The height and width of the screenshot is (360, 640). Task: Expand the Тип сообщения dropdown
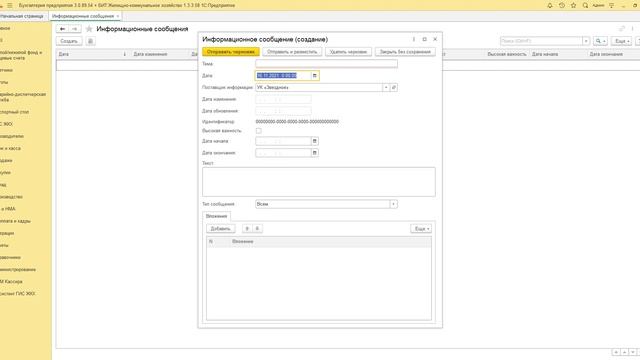393,204
